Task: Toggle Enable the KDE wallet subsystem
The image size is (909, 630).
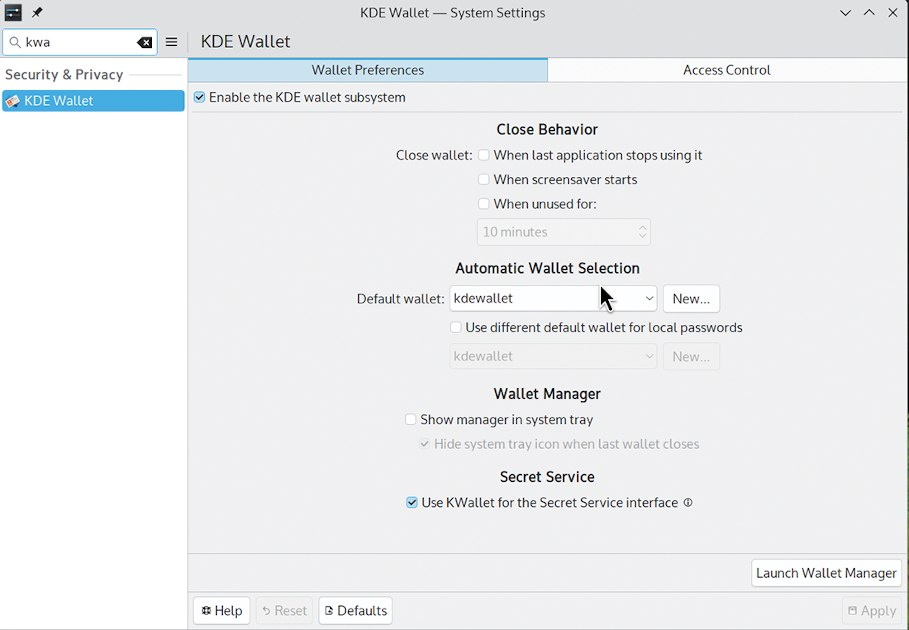Action: 199,97
